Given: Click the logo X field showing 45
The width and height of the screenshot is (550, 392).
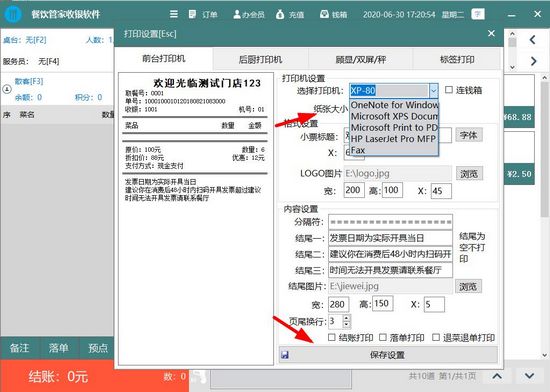Looking at the screenshot, I should click(x=441, y=191).
